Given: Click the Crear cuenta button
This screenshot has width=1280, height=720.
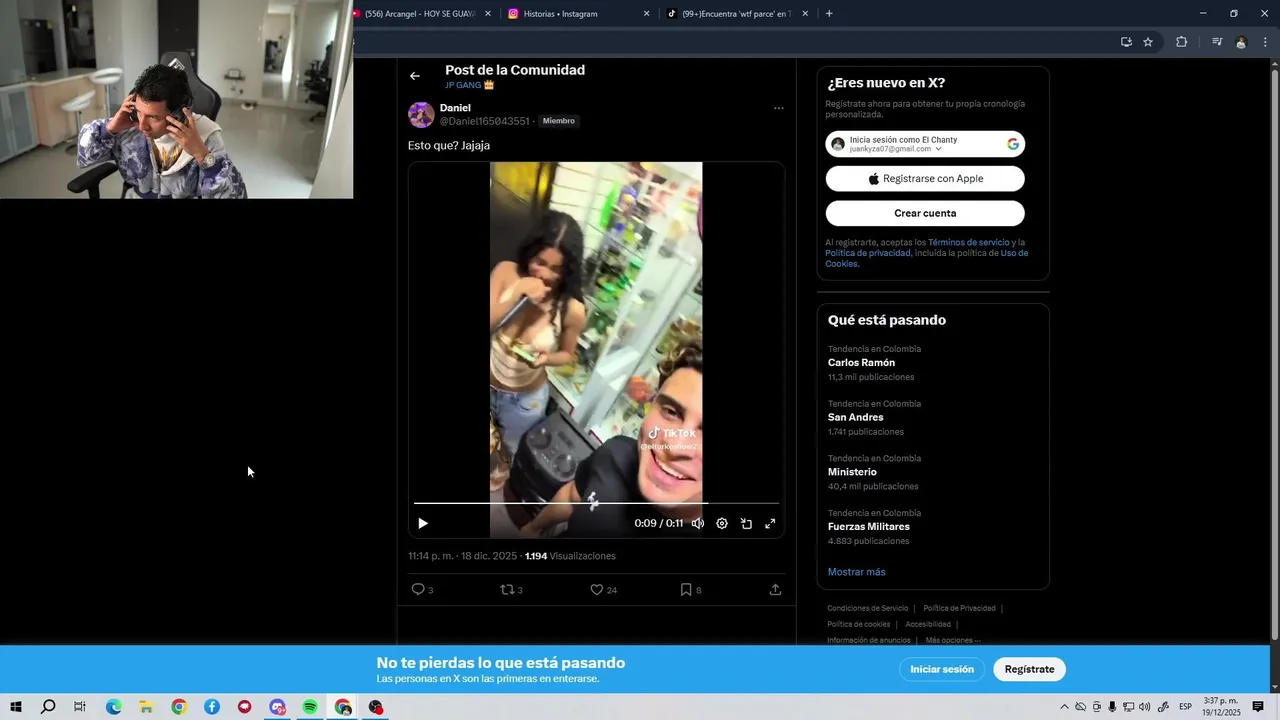Looking at the screenshot, I should pyautogui.click(x=925, y=213).
